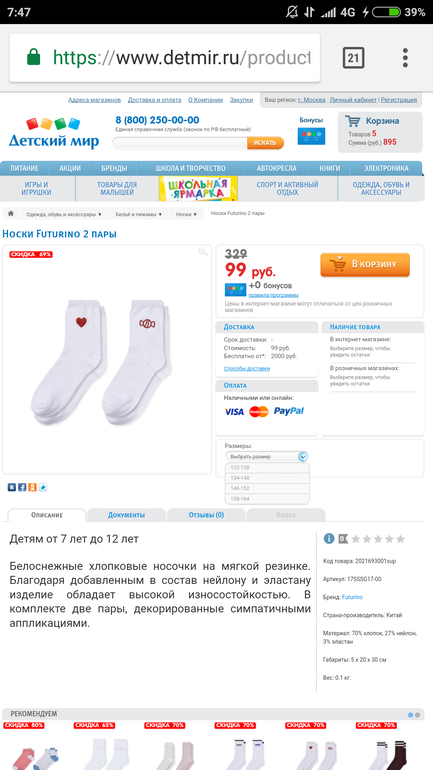Add socks with В корзину button

coord(365,265)
